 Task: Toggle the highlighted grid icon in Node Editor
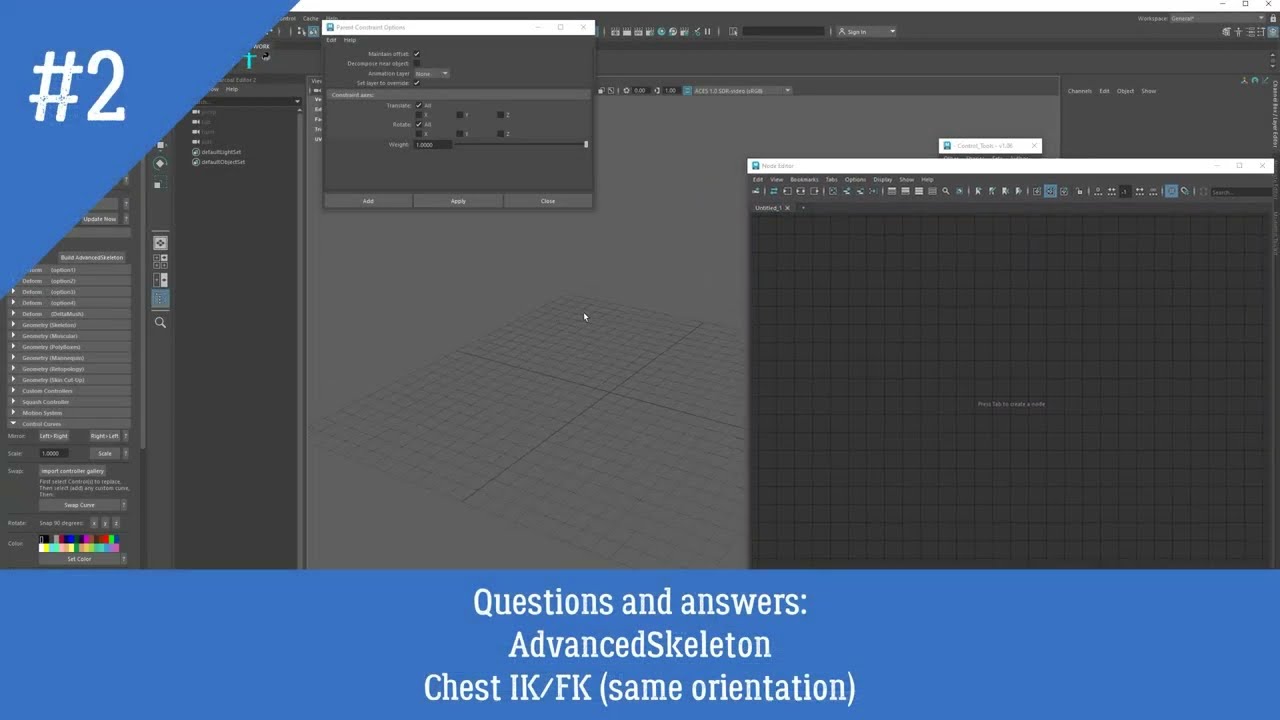click(x=1171, y=191)
